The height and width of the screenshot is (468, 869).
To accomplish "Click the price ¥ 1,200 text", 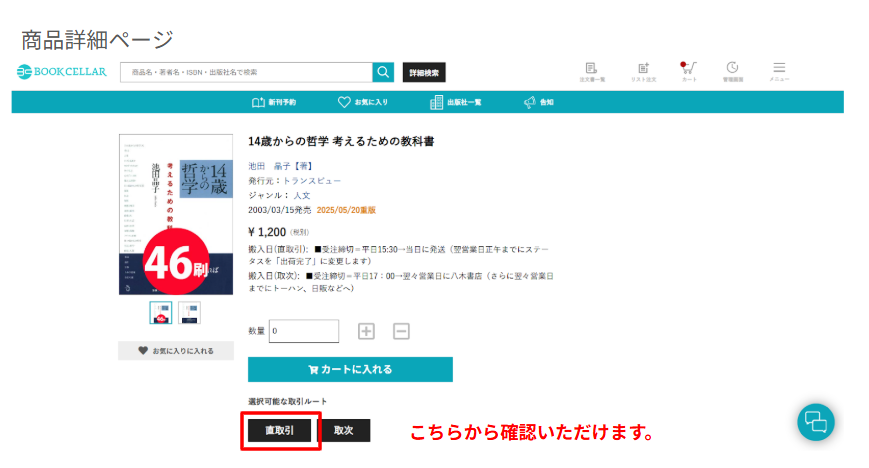I will pos(267,232).
